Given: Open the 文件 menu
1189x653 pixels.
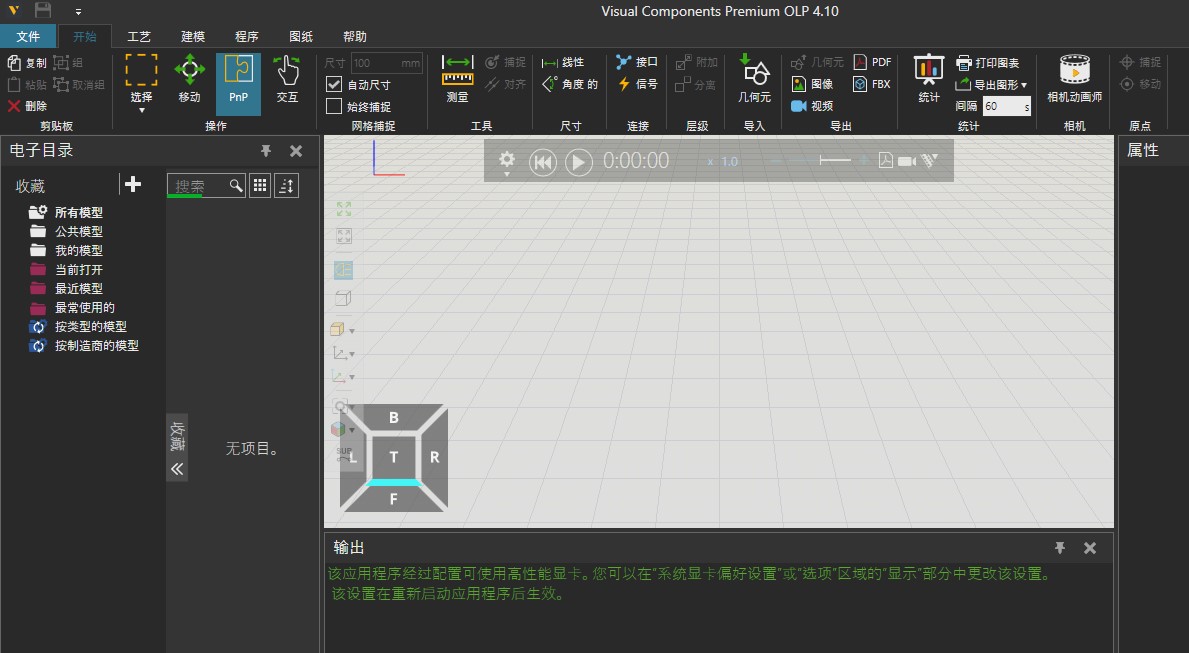Looking at the screenshot, I should point(29,37).
